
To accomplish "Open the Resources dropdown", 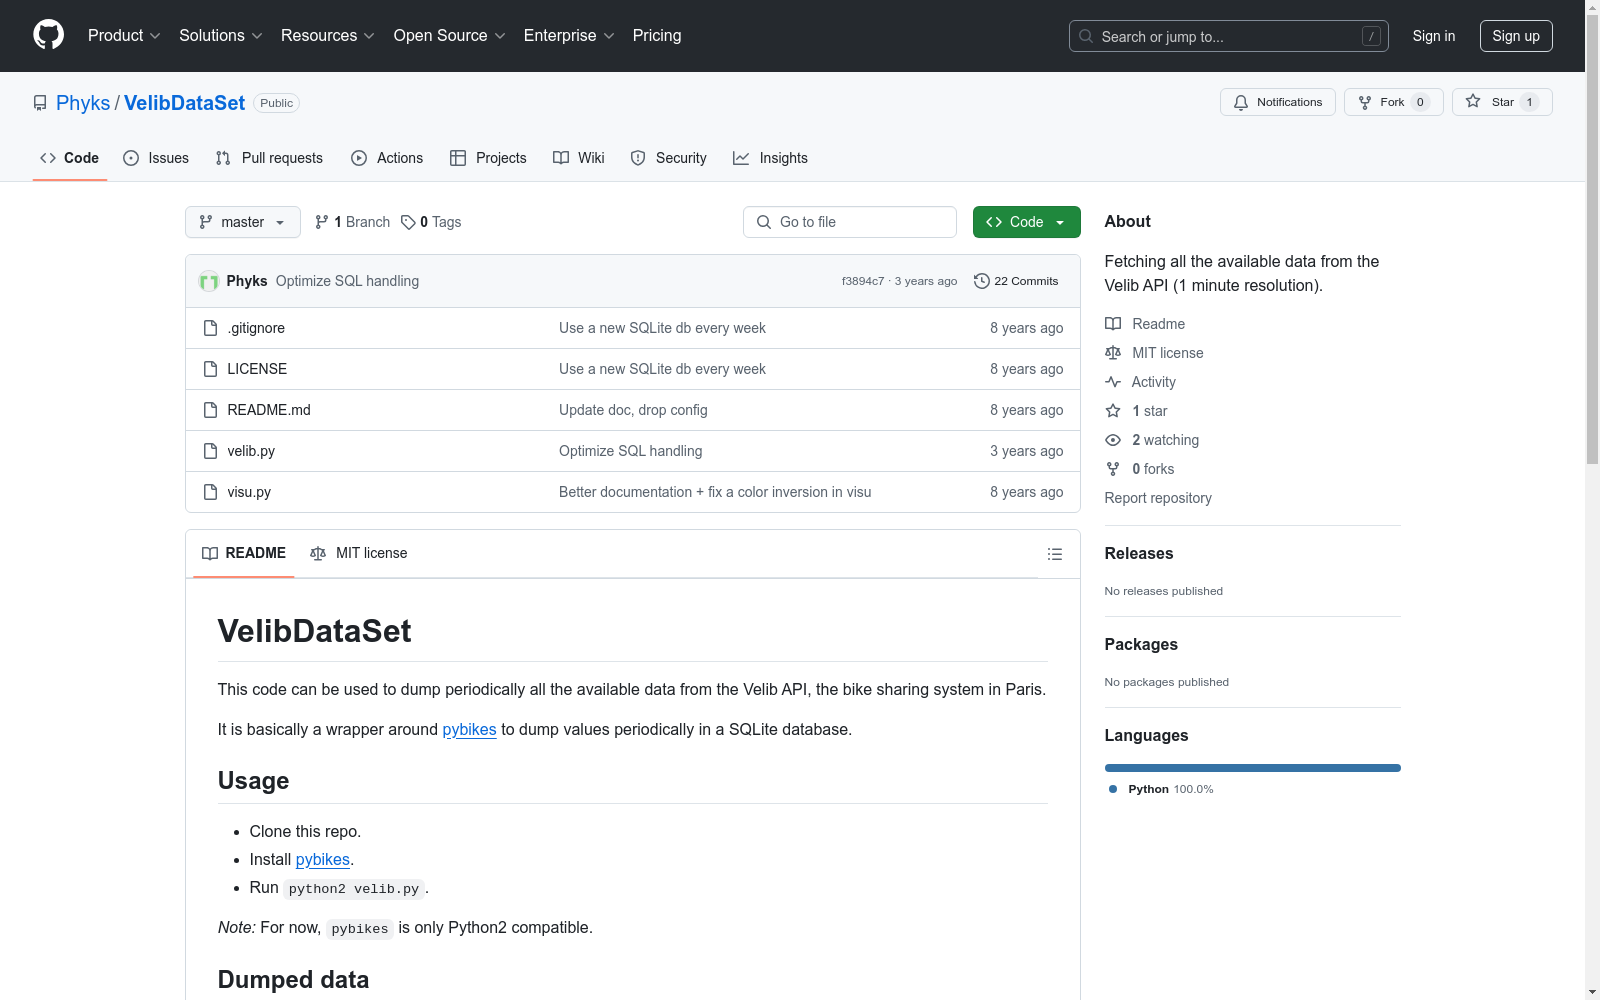I will [328, 36].
